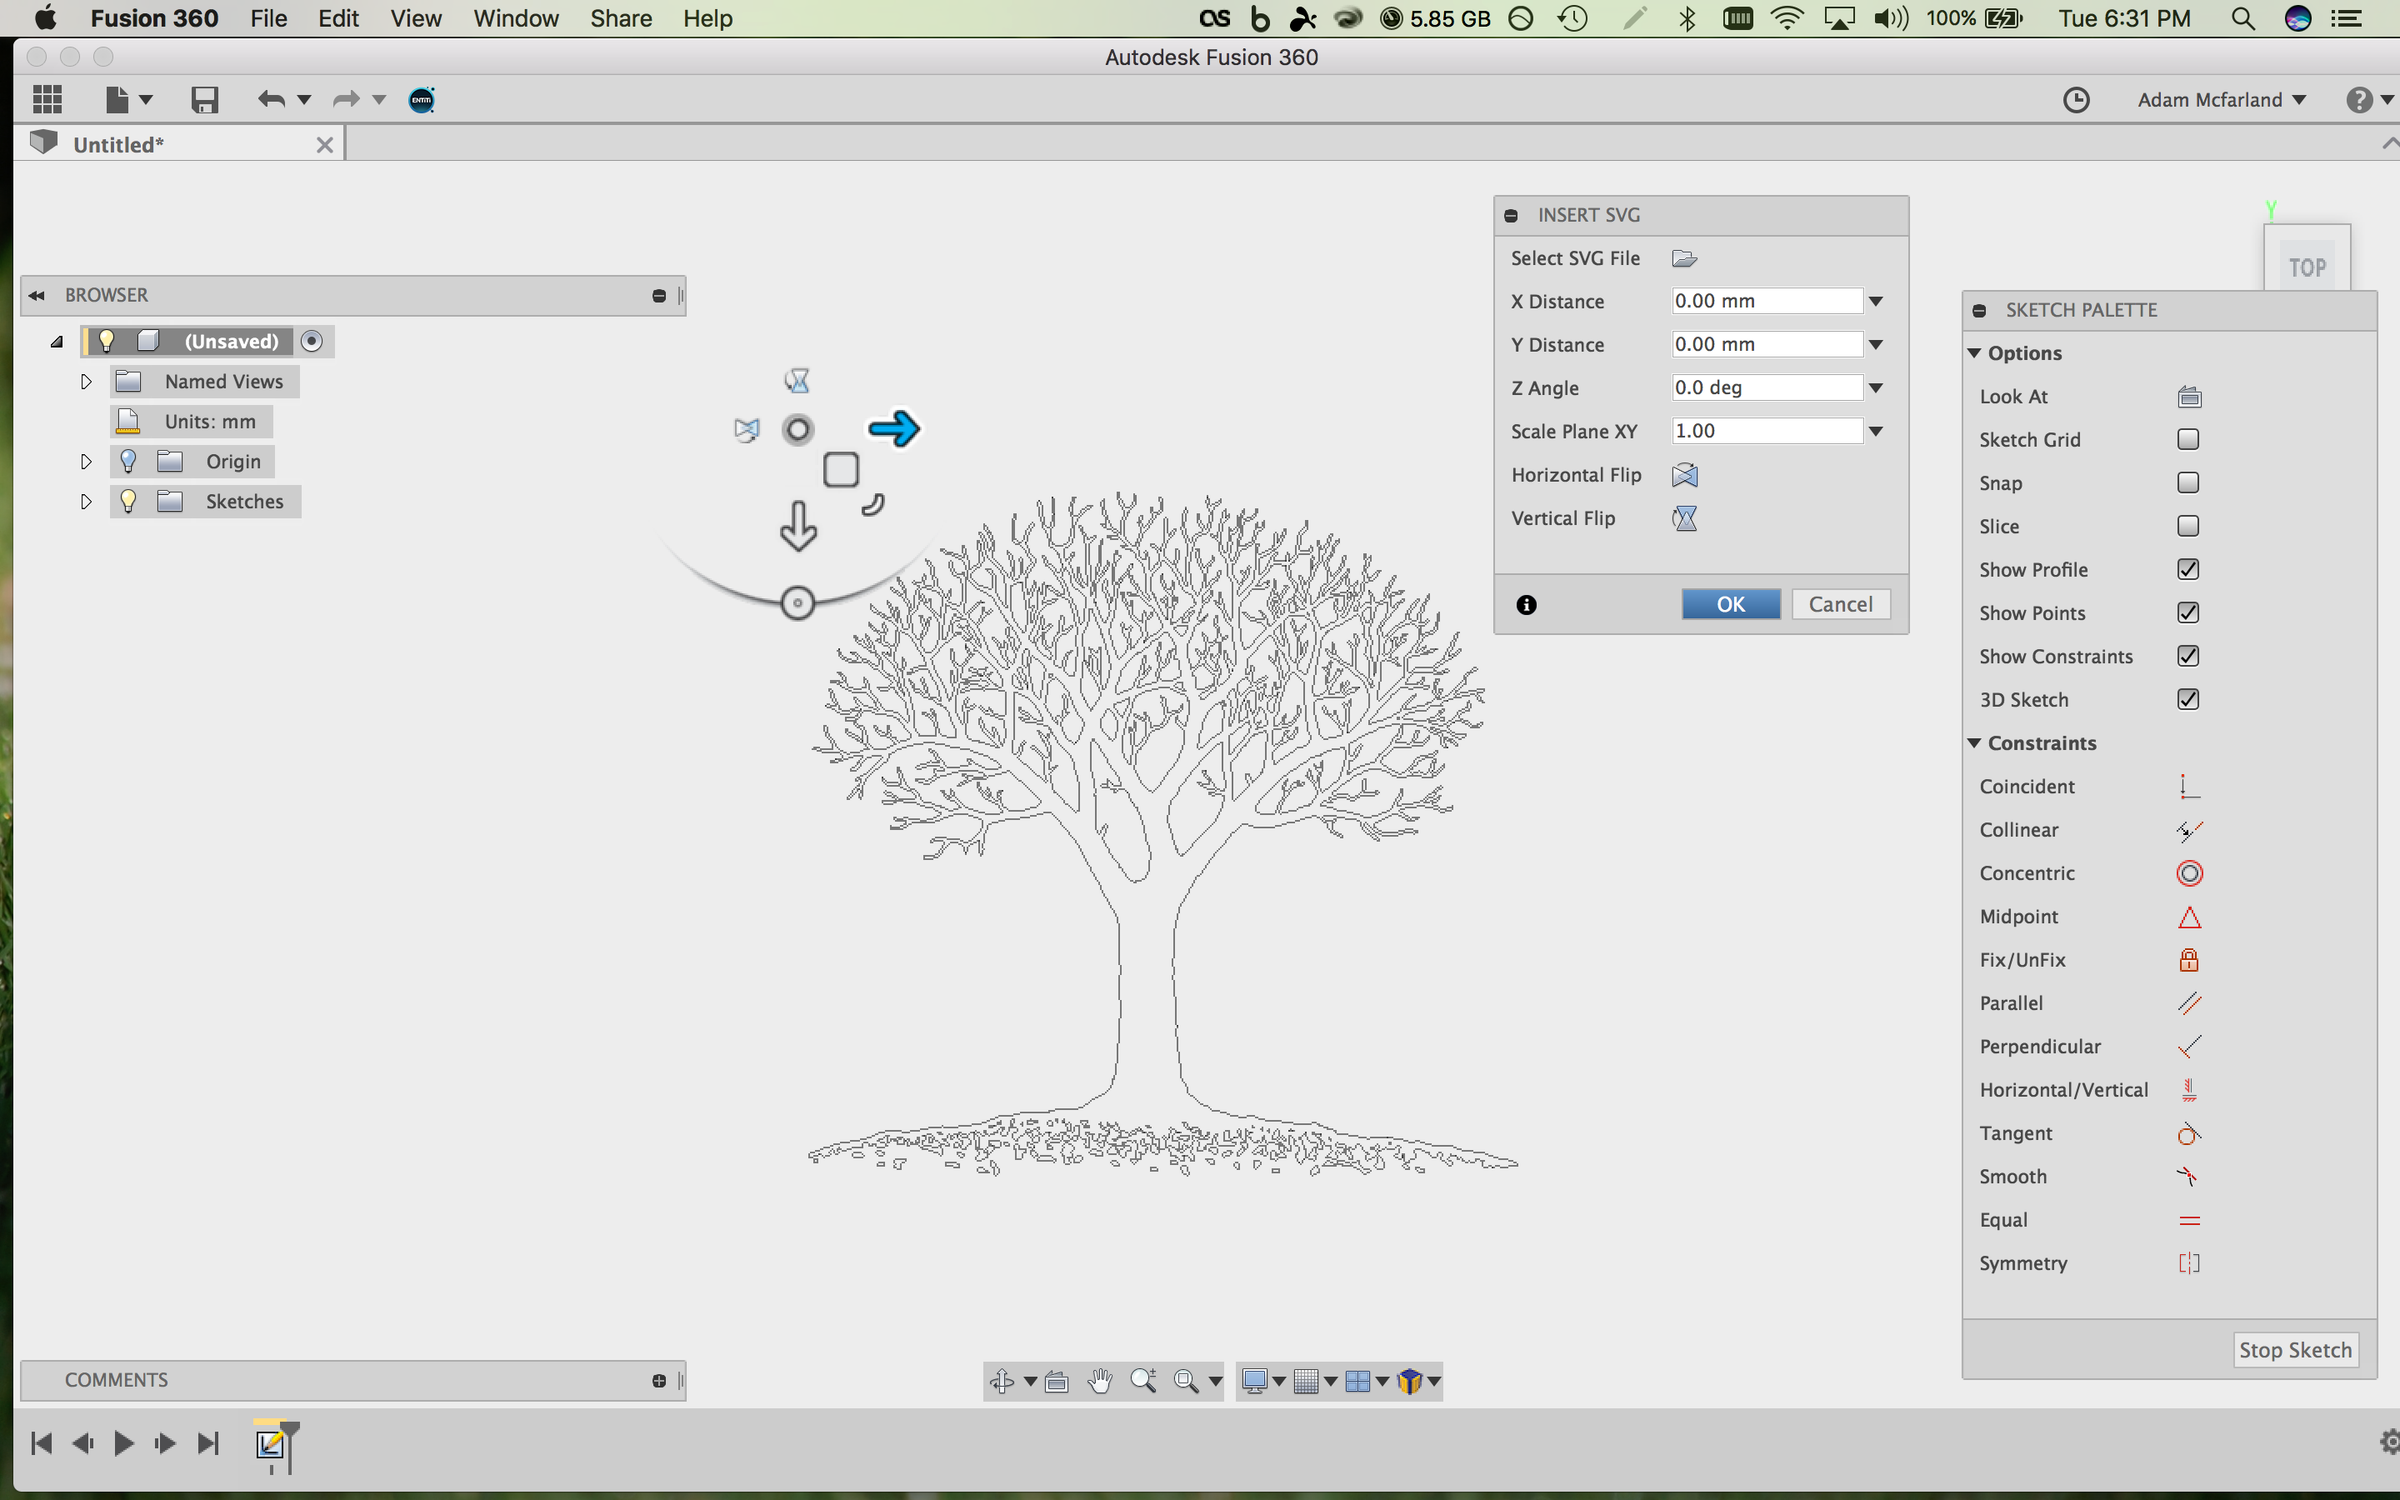Enable the Sketch Grid checkbox
Image resolution: width=2400 pixels, height=1500 pixels.
pos(2188,439)
